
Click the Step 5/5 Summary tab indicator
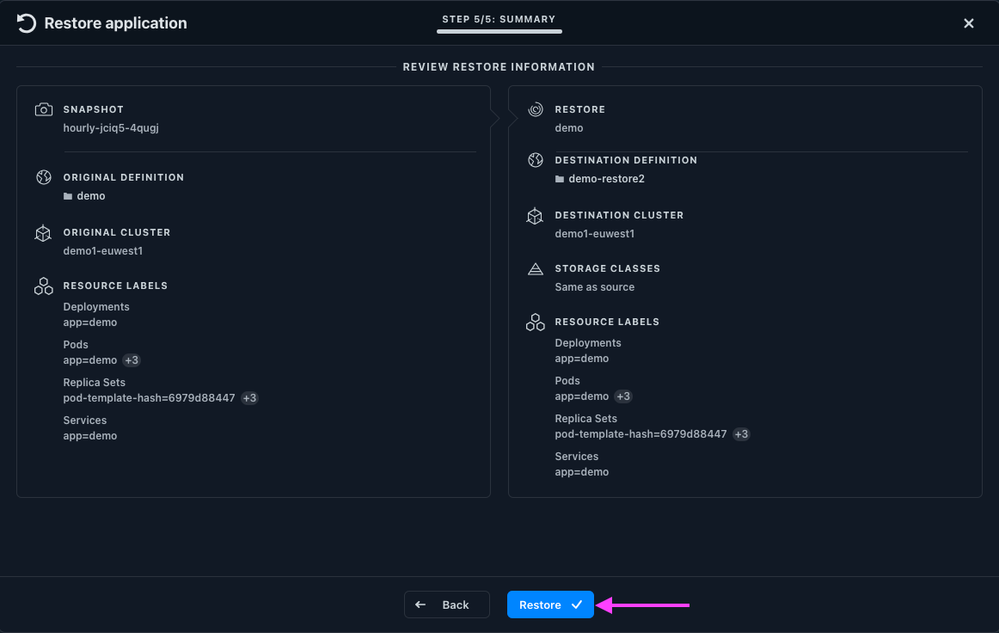pyautogui.click(x=499, y=22)
